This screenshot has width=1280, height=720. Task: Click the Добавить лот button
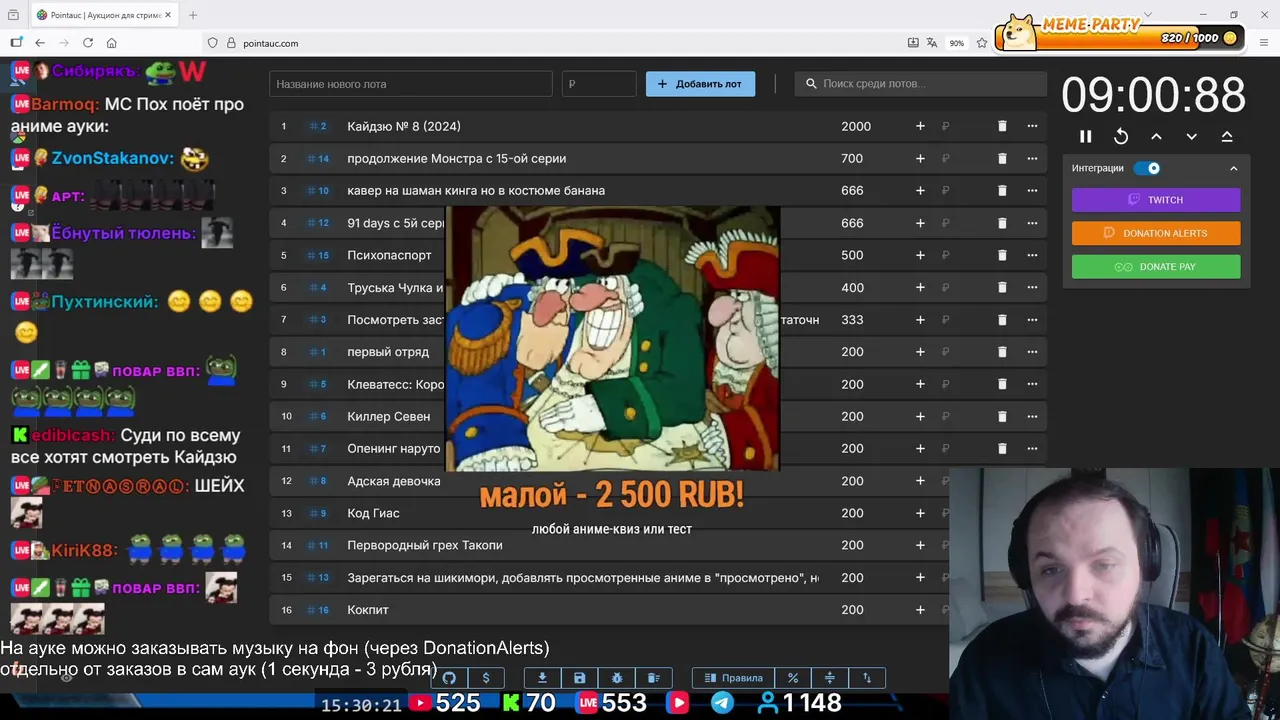coord(700,84)
